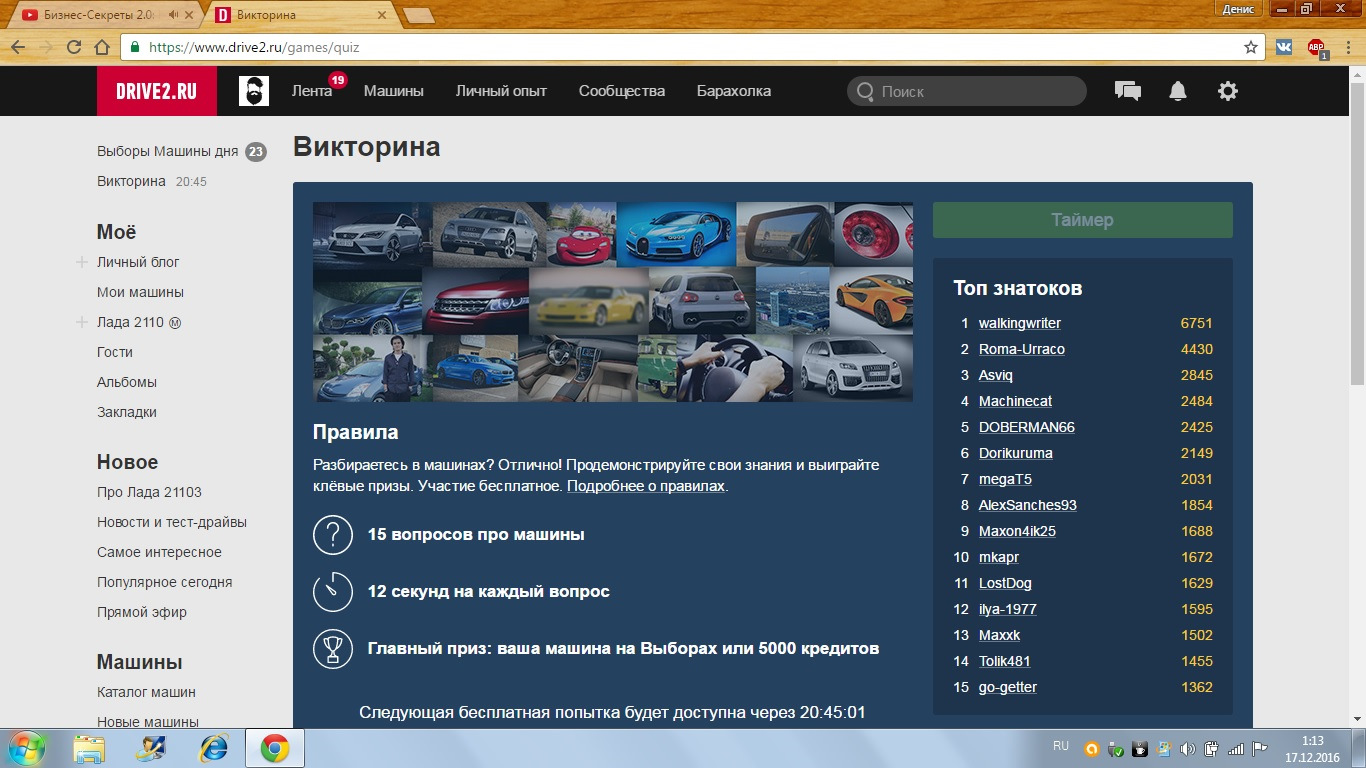Screen dimensions: 1366x768
Task: Open the settings gear icon
Action: click(1227, 90)
